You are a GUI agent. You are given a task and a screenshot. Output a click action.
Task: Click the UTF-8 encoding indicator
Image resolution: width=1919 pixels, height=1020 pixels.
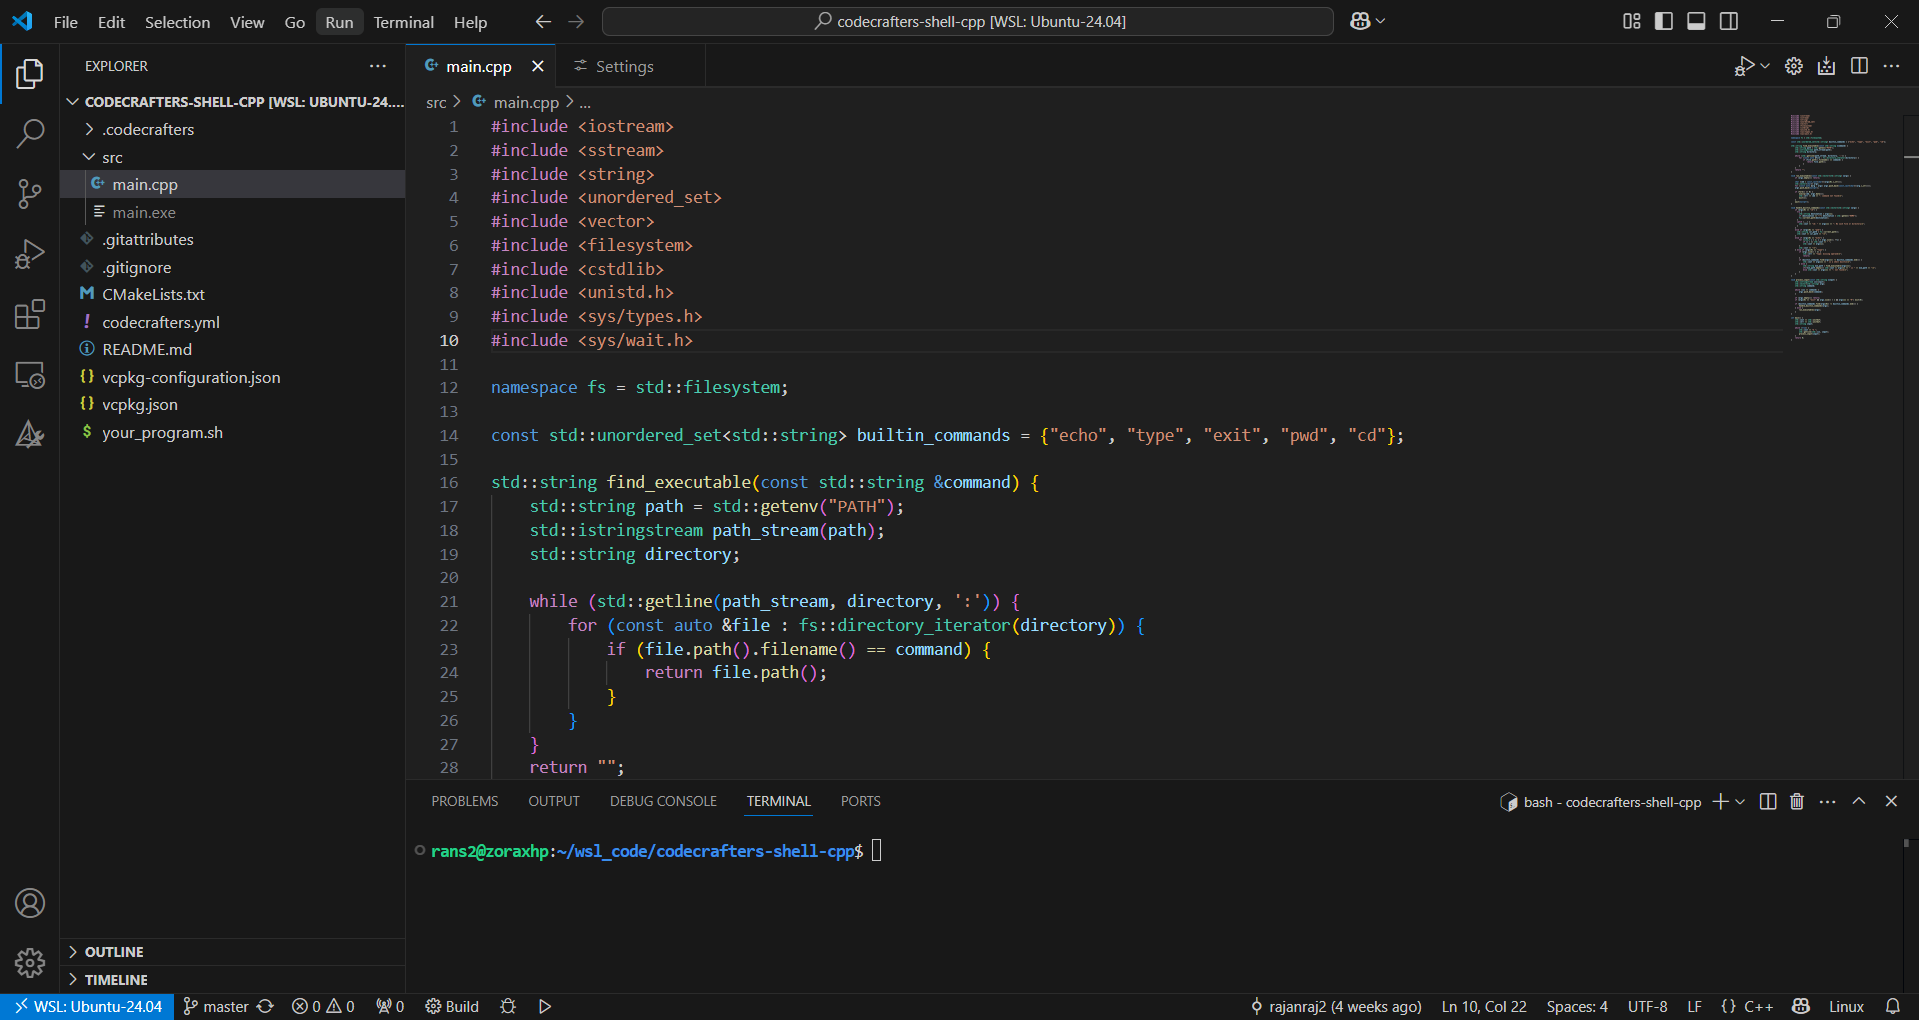[x=1647, y=1006]
